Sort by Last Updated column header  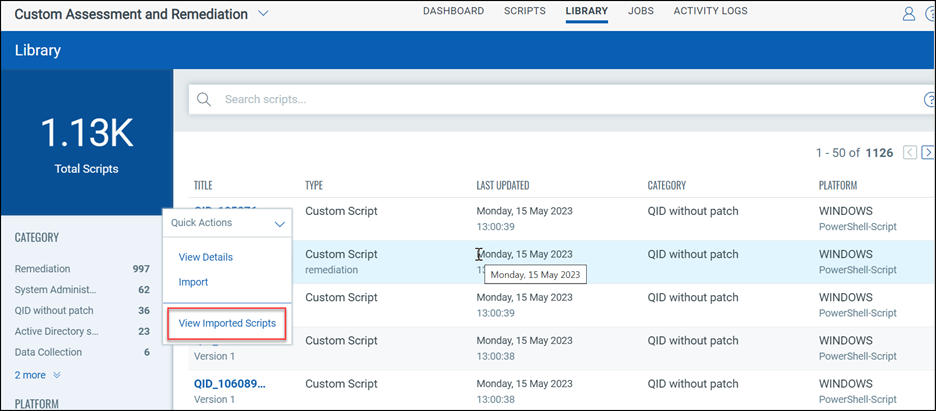click(x=503, y=186)
